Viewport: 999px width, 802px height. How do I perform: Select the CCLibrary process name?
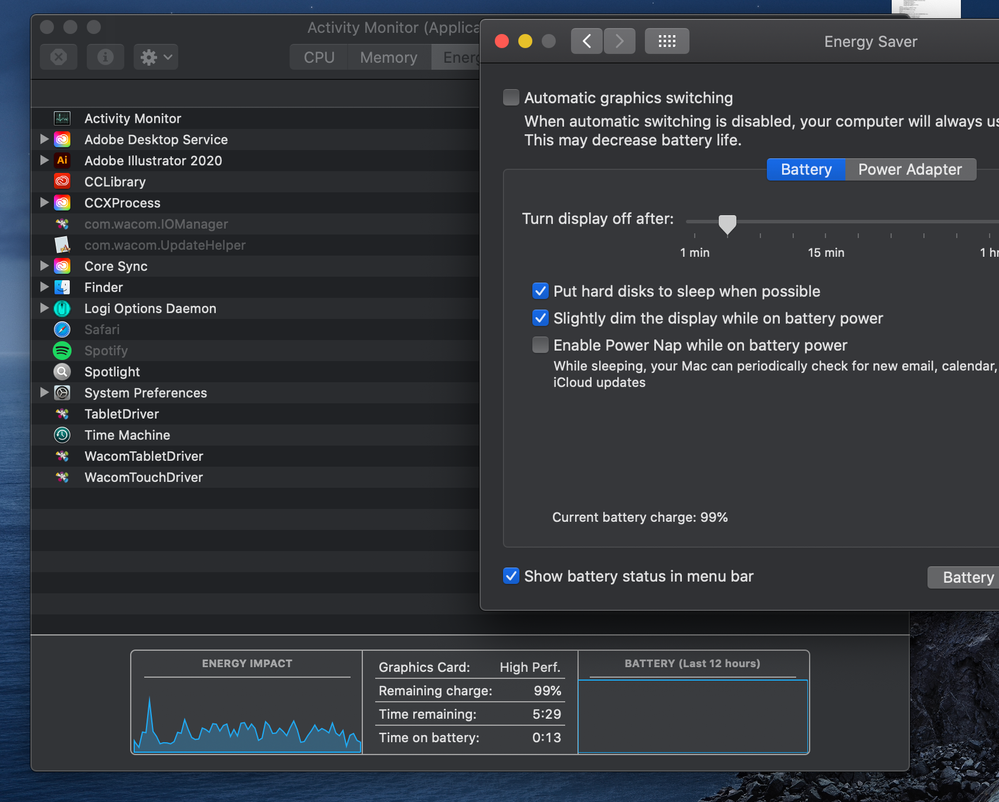tap(115, 182)
